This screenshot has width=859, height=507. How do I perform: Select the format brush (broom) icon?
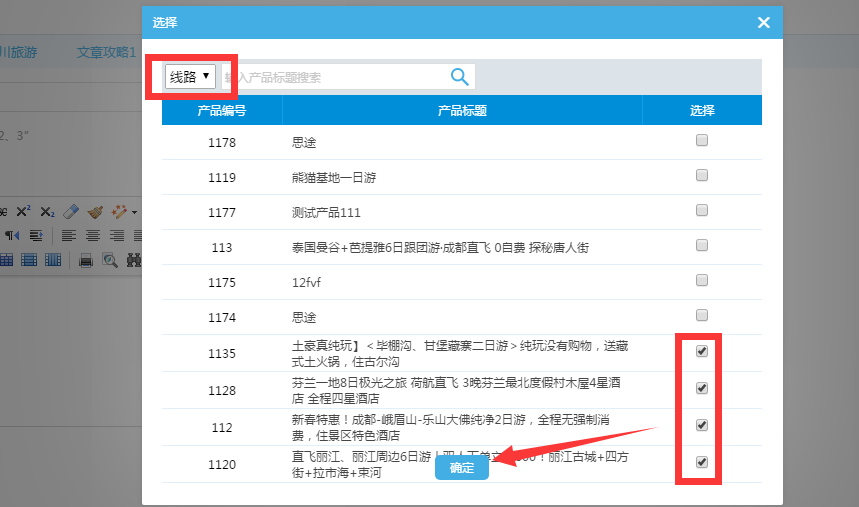[95, 211]
